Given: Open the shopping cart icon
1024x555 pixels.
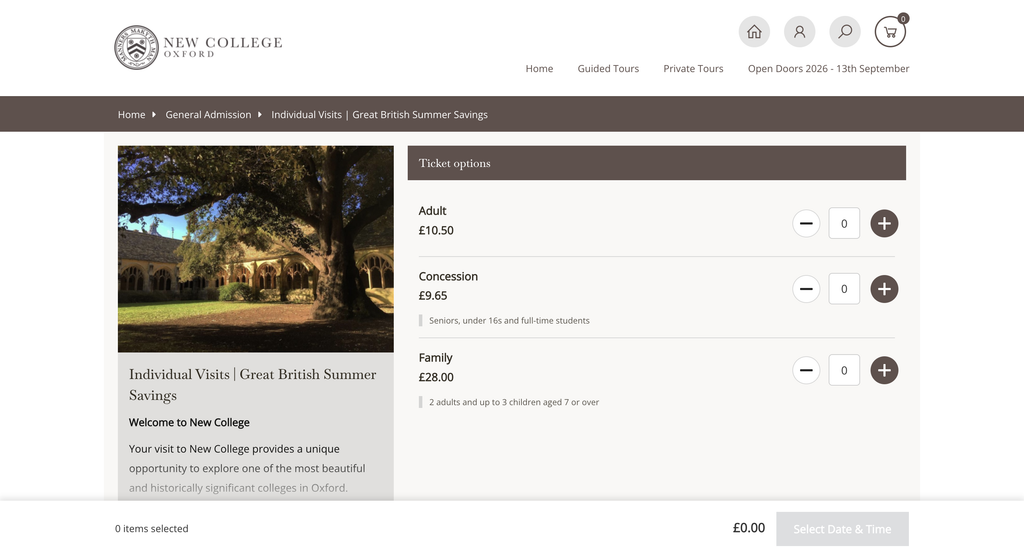Looking at the screenshot, I should (890, 31).
